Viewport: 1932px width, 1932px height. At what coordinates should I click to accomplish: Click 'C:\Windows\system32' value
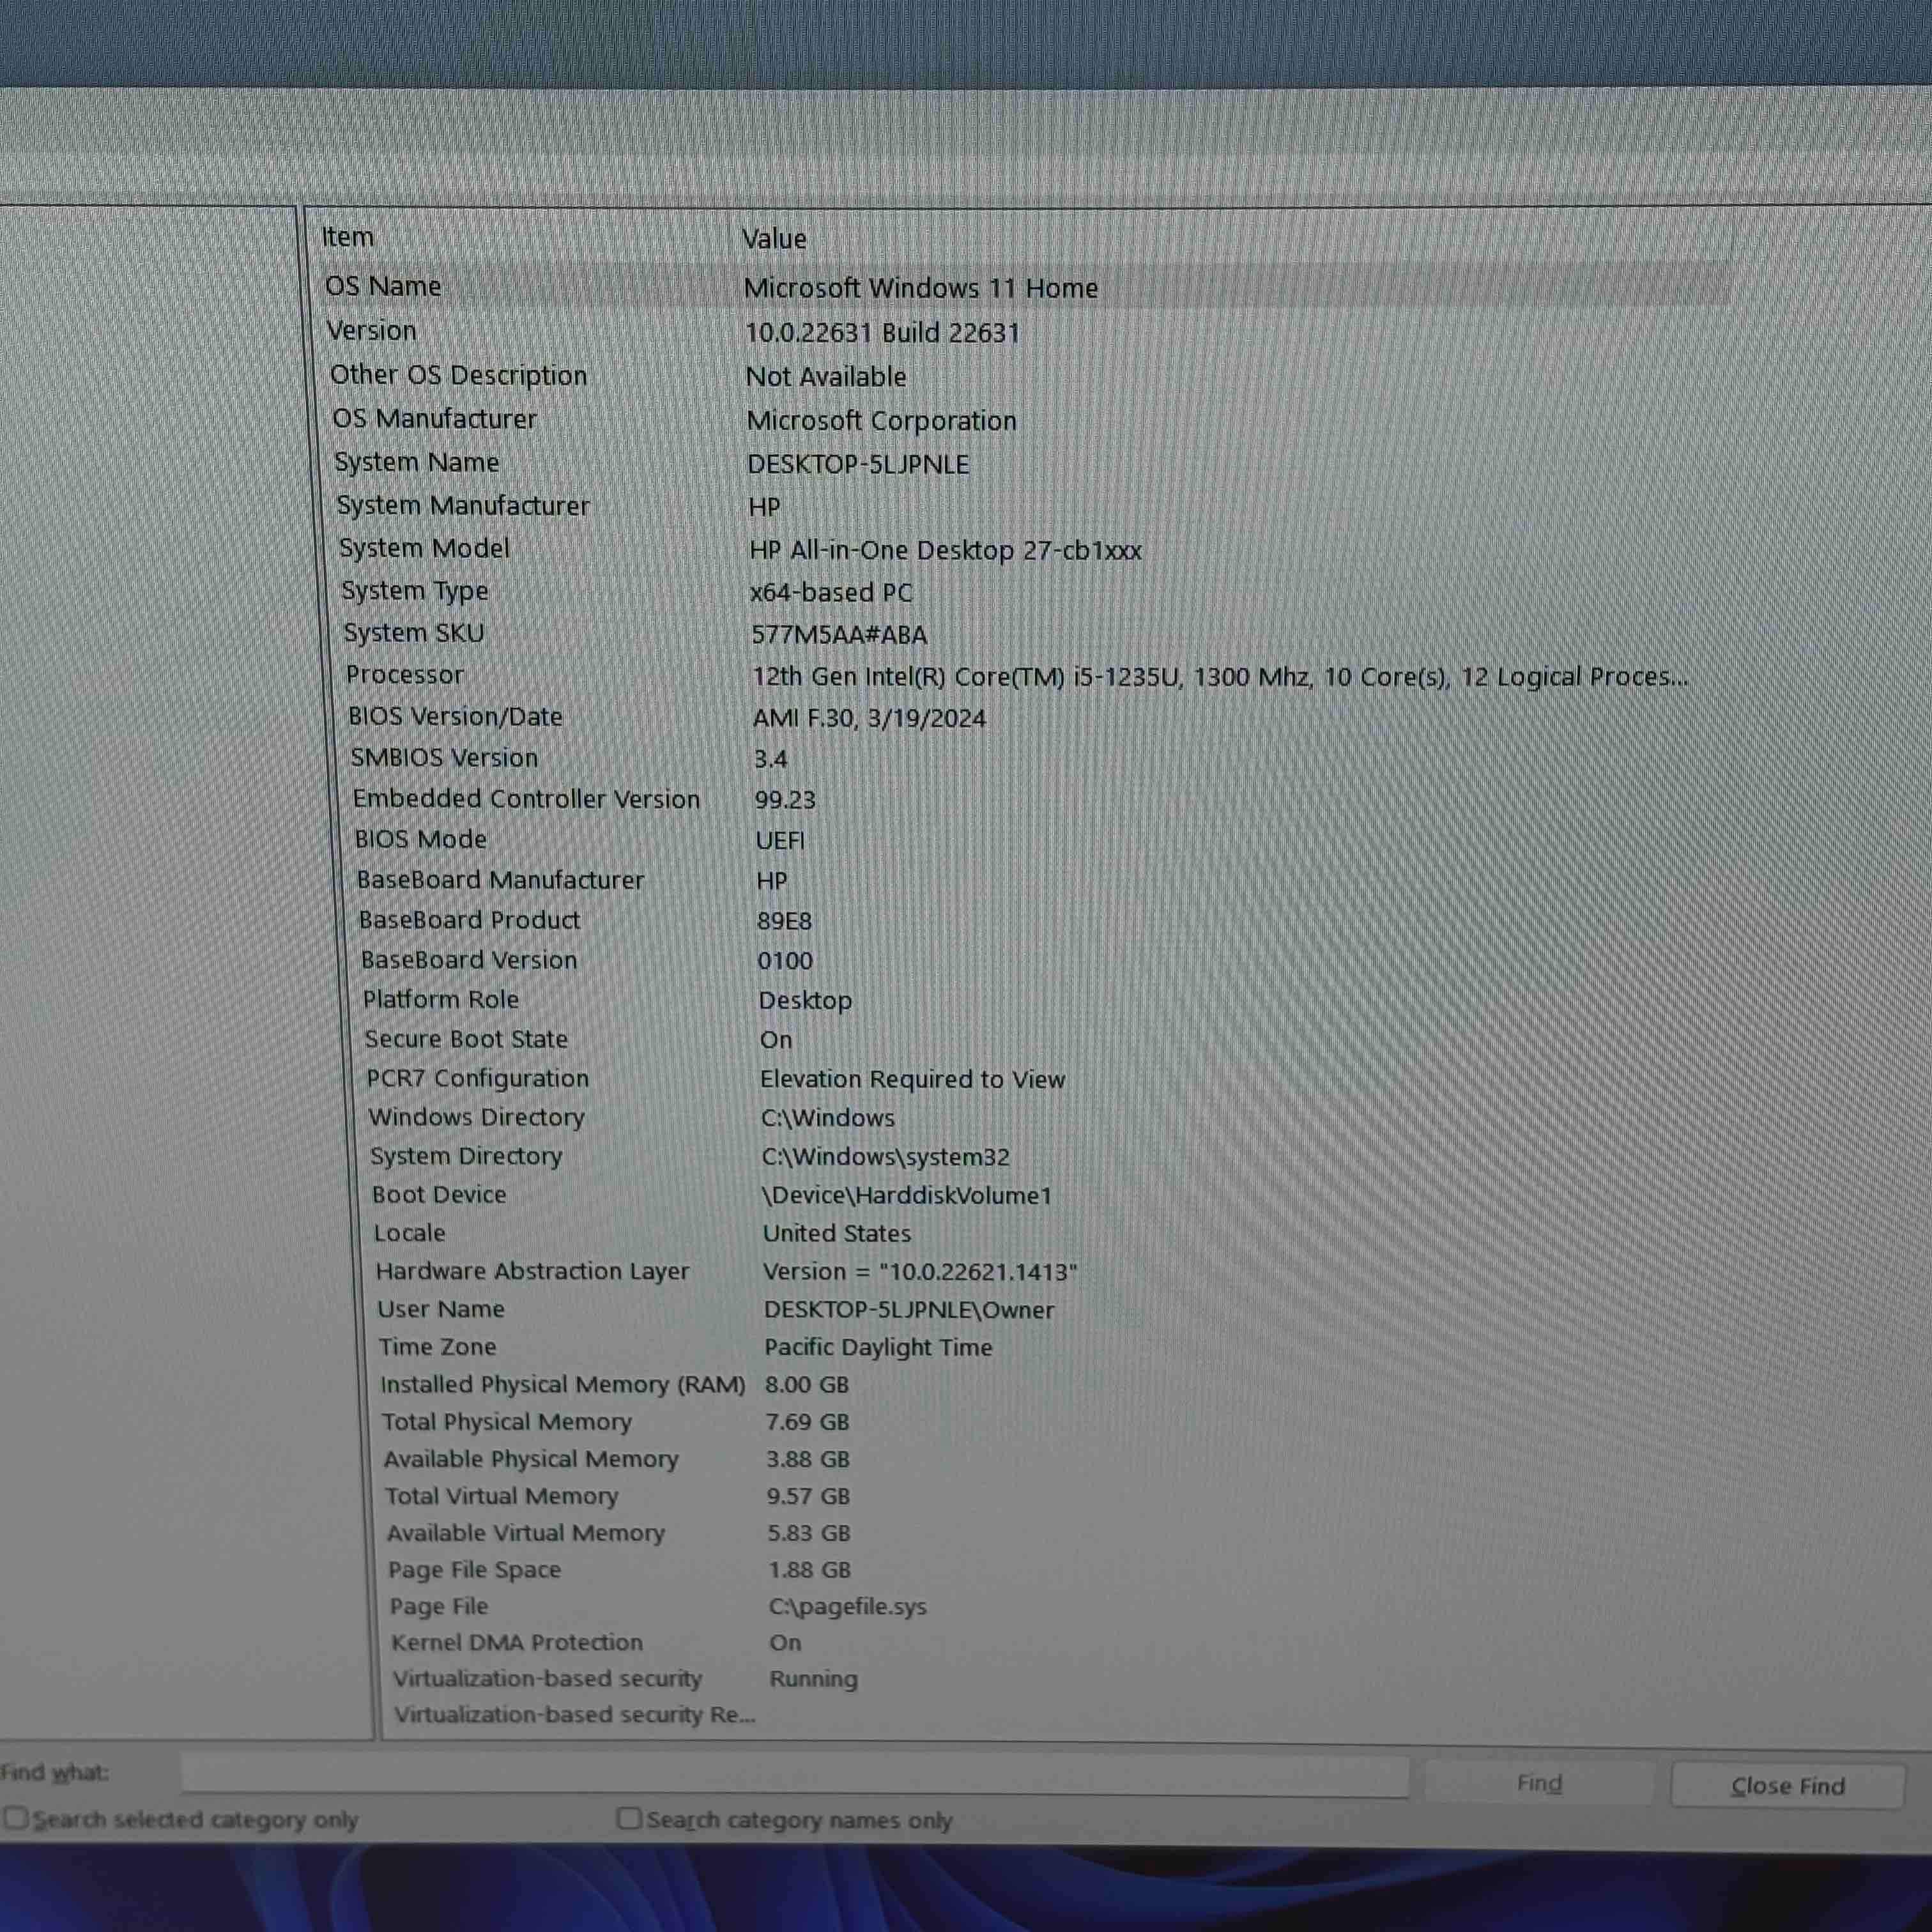(x=885, y=1157)
